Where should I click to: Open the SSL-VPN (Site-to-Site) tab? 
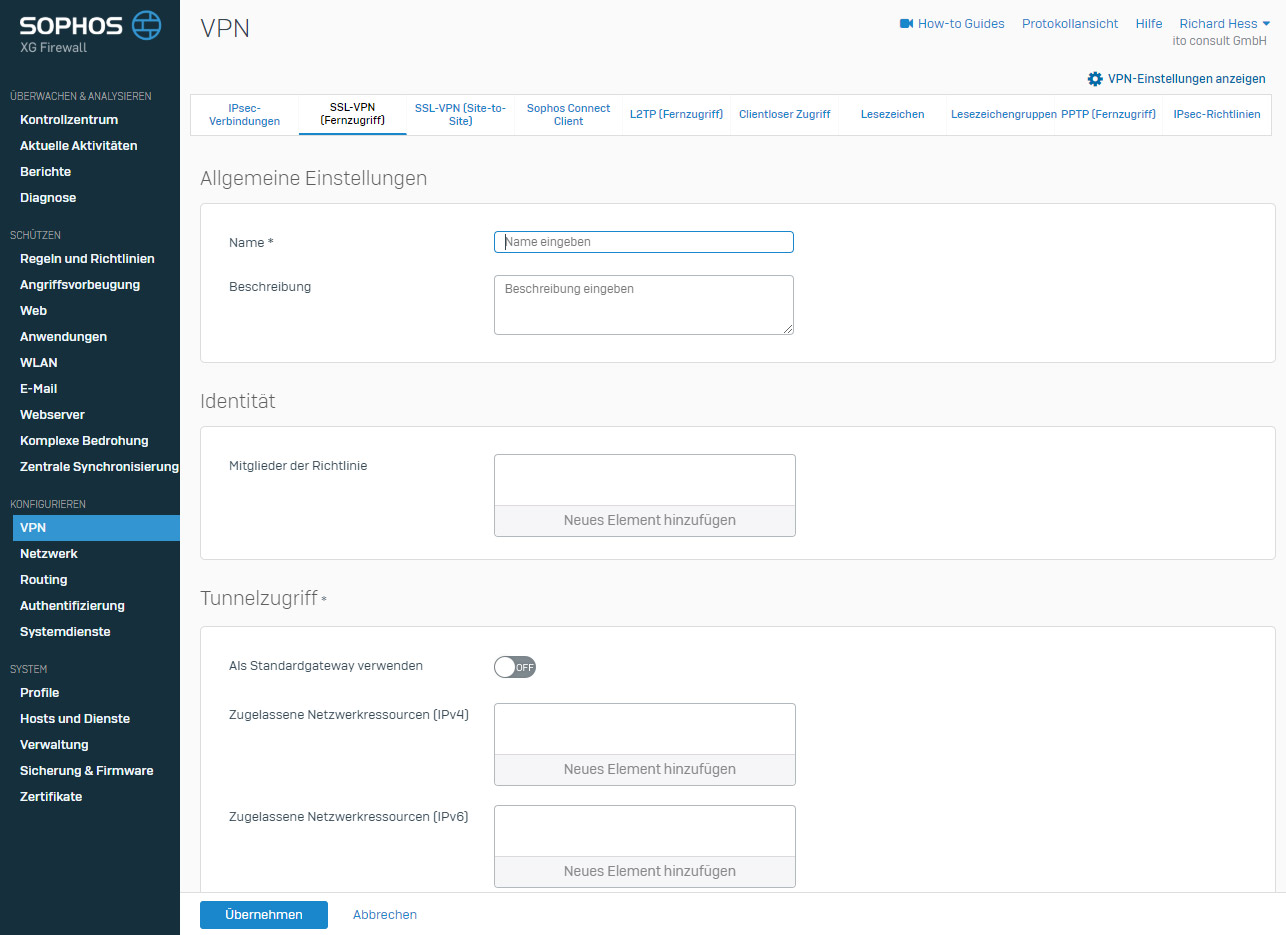pyautogui.click(x=460, y=114)
